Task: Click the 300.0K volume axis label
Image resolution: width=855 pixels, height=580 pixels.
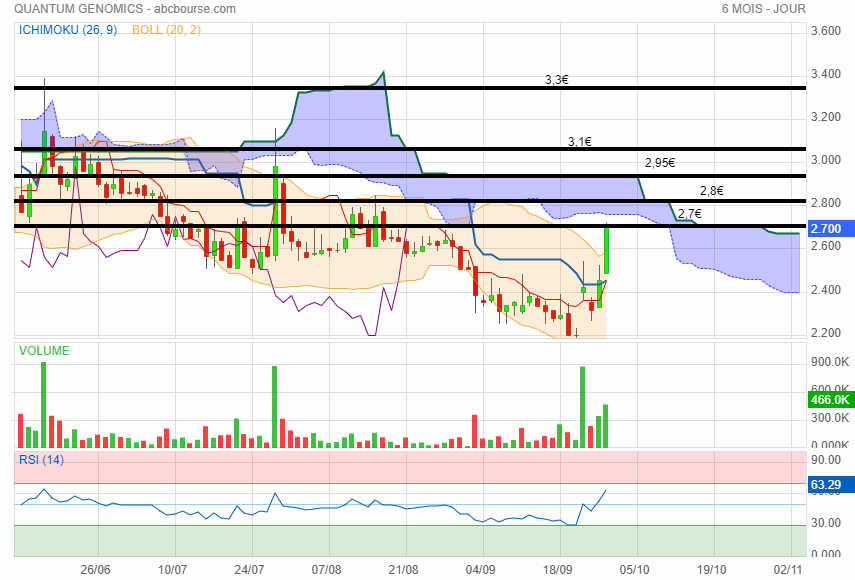Action: [829, 418]
